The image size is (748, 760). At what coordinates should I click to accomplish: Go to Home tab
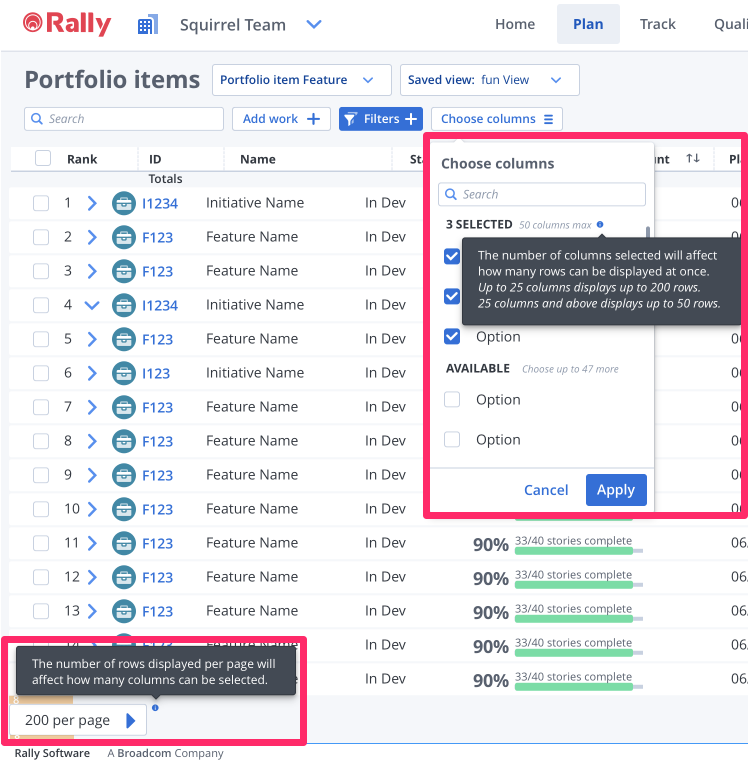pyautogui.click(x=515, y=24)
